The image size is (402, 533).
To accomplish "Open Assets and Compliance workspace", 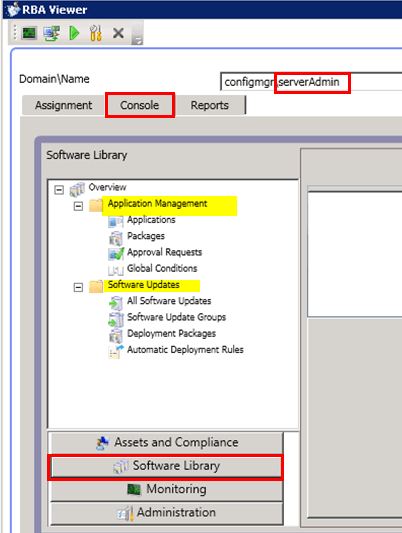I will coord(167,443).
